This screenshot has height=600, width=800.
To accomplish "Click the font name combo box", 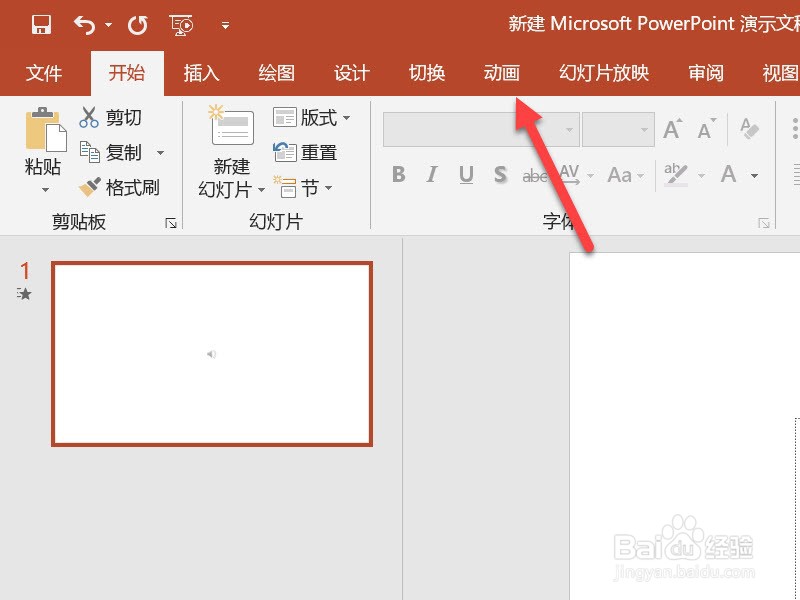I will pos(481,130).
